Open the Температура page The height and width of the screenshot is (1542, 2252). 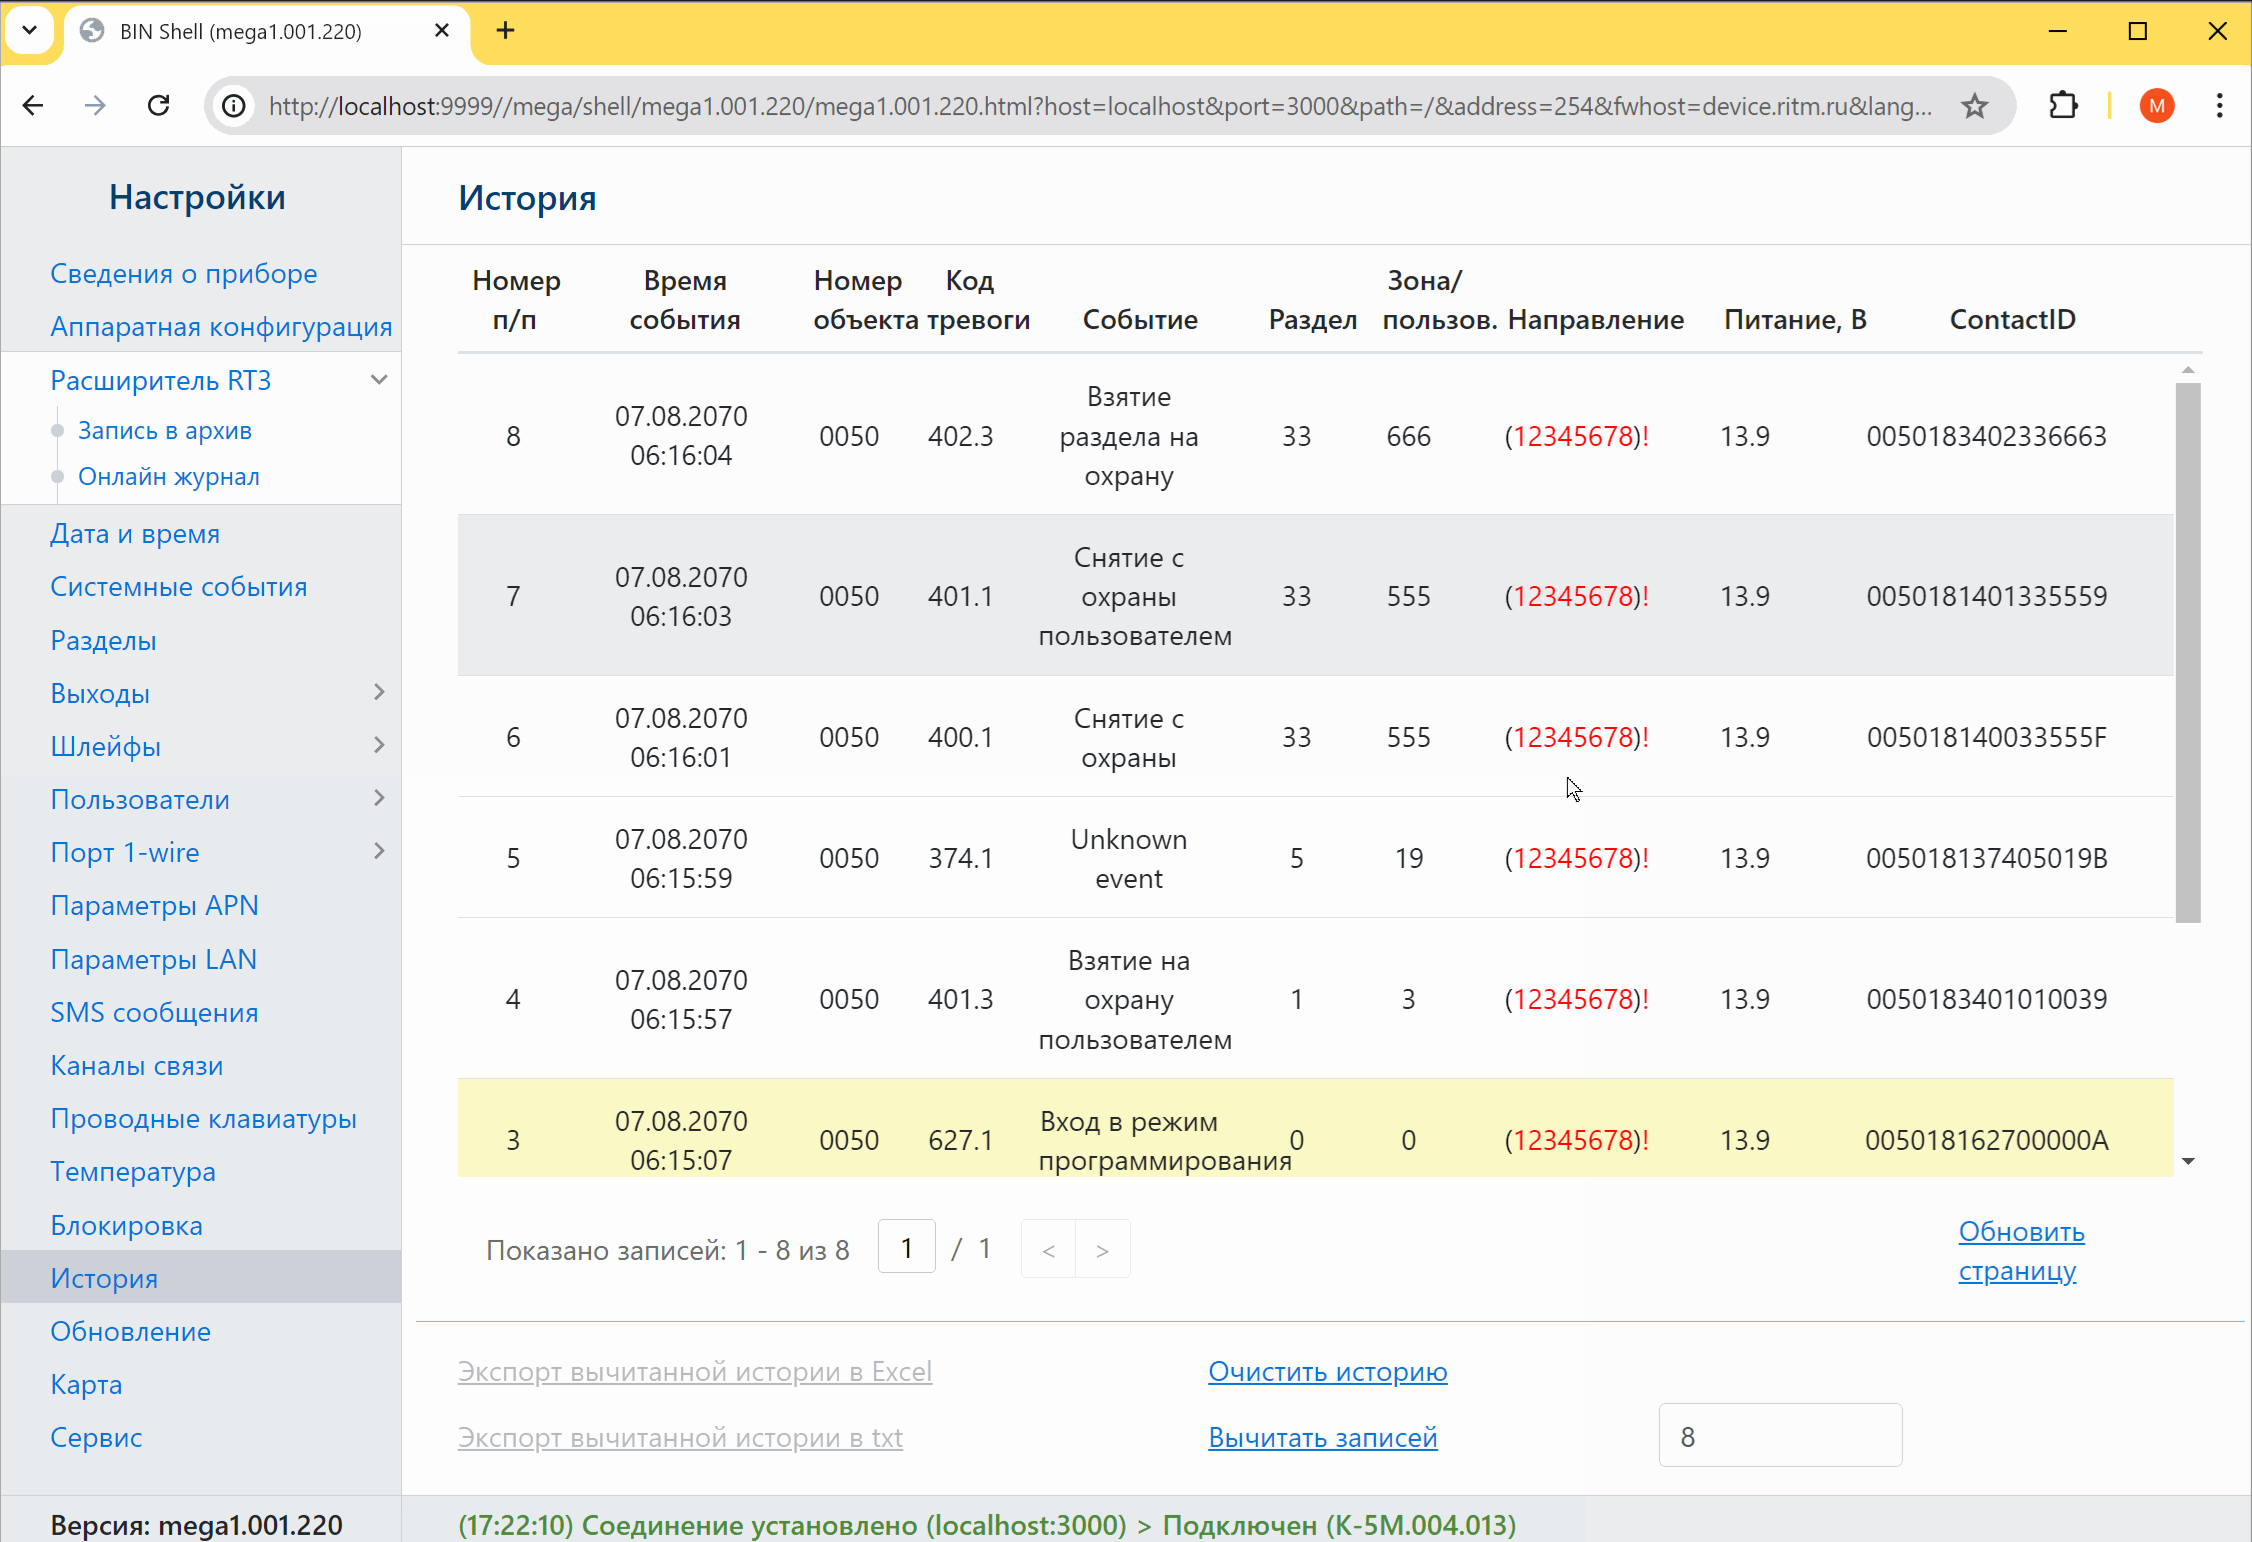(x=133, y=1172)
